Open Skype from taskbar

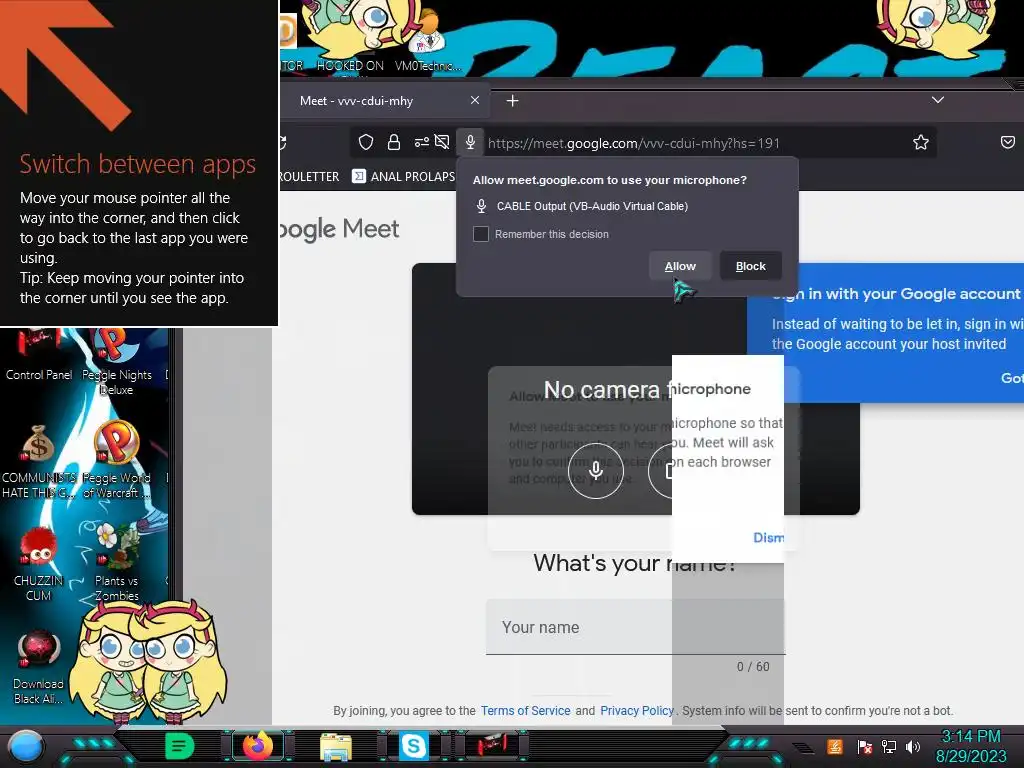(413, 746)
